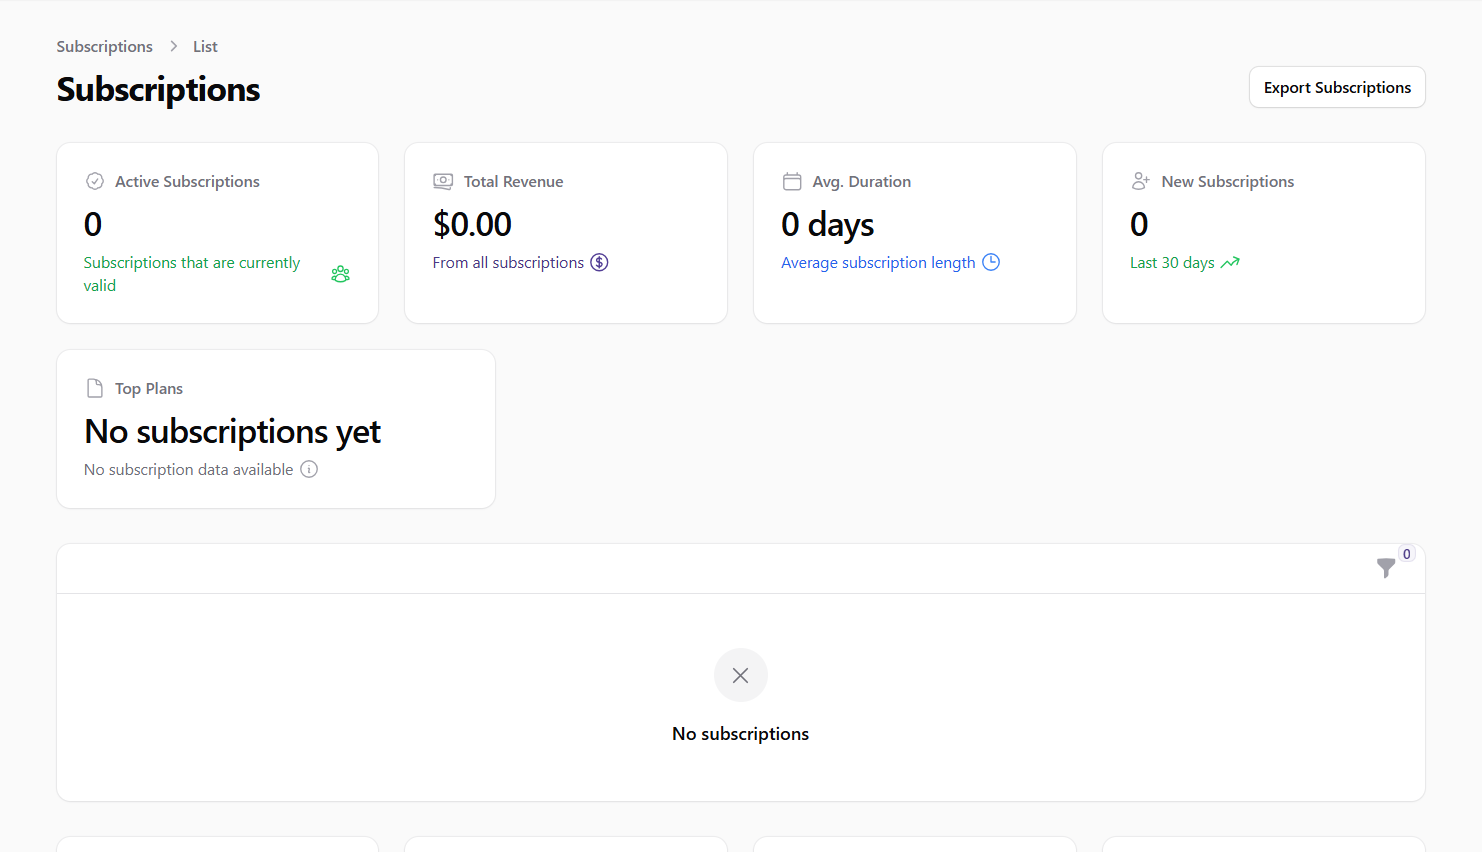Image resolution: width=1482 pixels, height=852 pixels.
Task: Open the table filter funnel
Action: [1386, 568]
